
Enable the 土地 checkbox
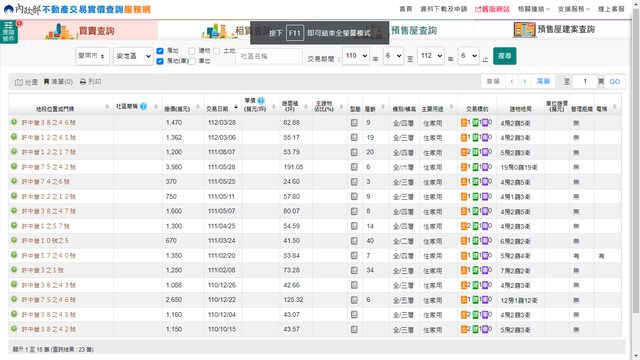[x=217, y=51]
